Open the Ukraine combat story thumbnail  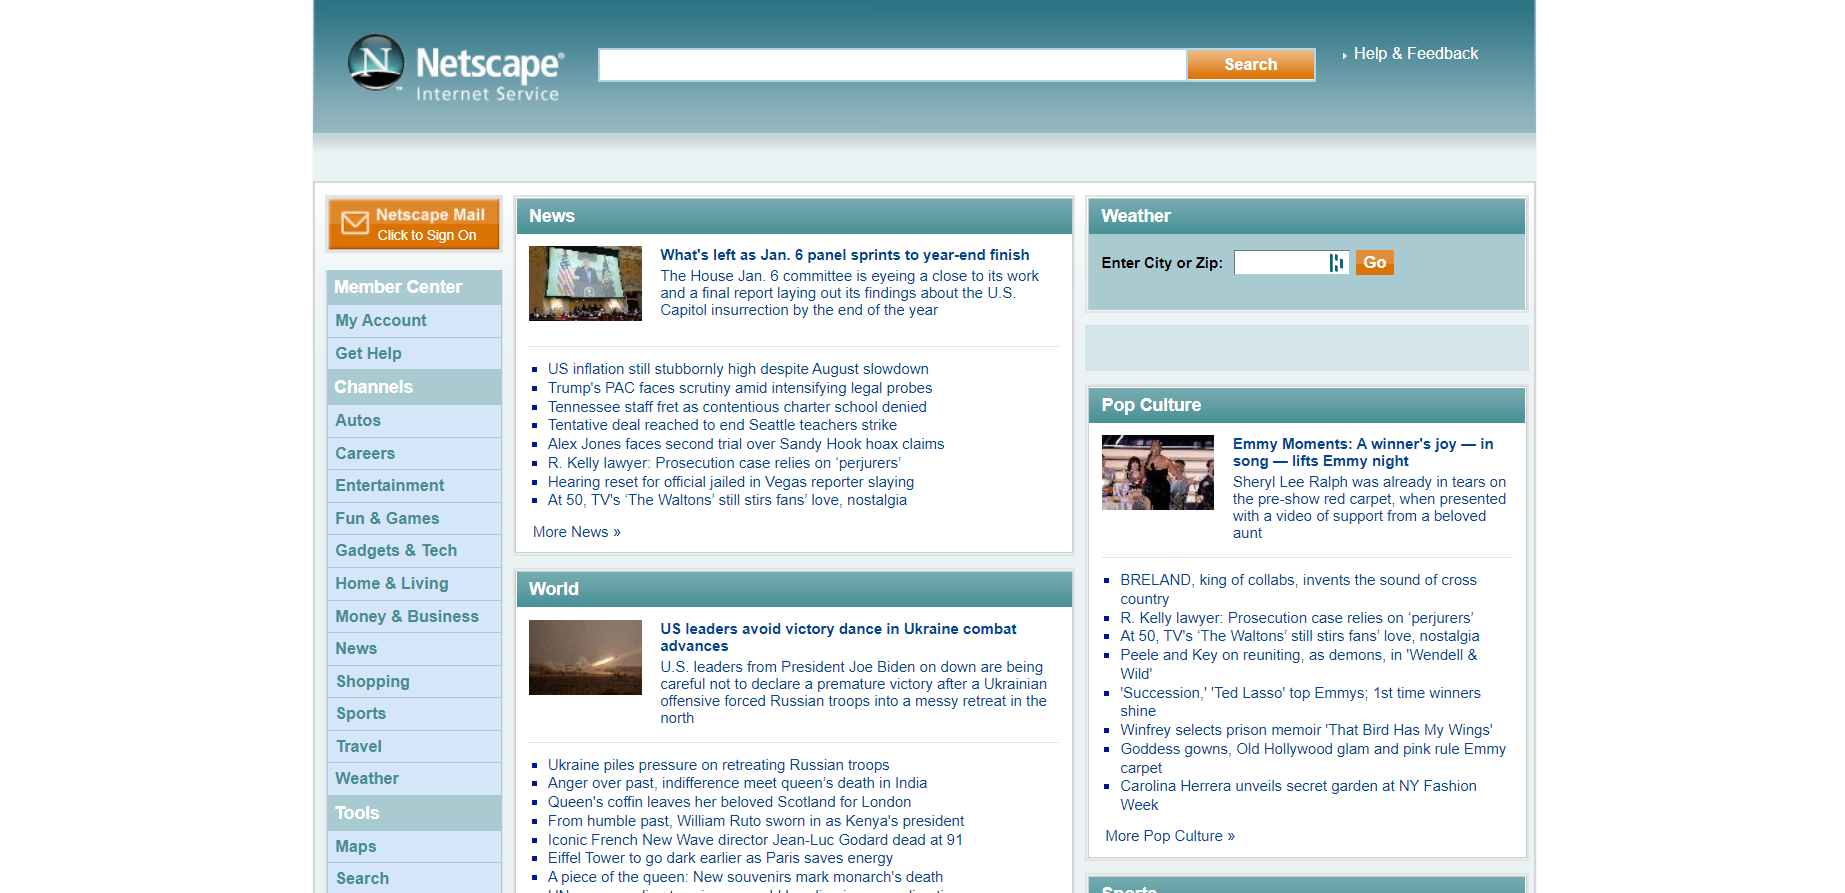tap(585, 657)
